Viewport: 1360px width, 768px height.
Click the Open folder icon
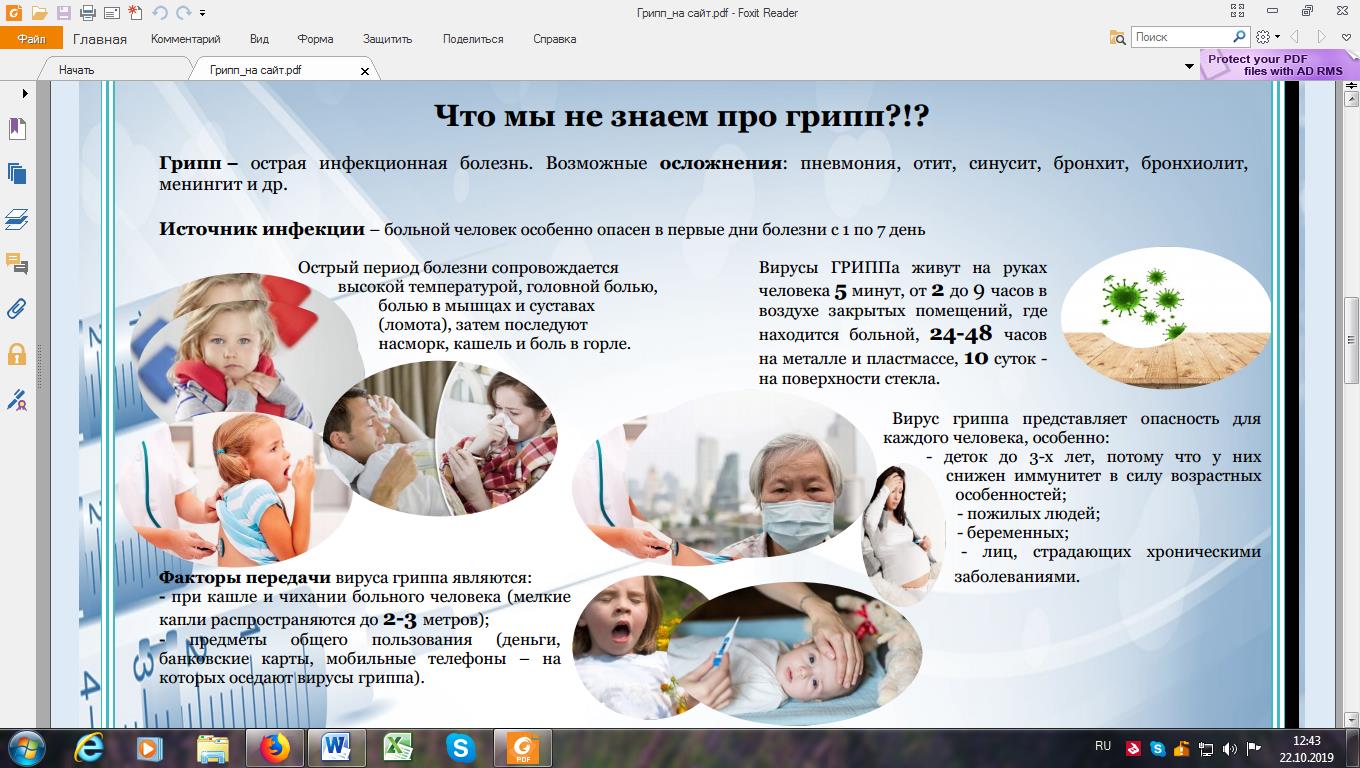coord(39,13)
